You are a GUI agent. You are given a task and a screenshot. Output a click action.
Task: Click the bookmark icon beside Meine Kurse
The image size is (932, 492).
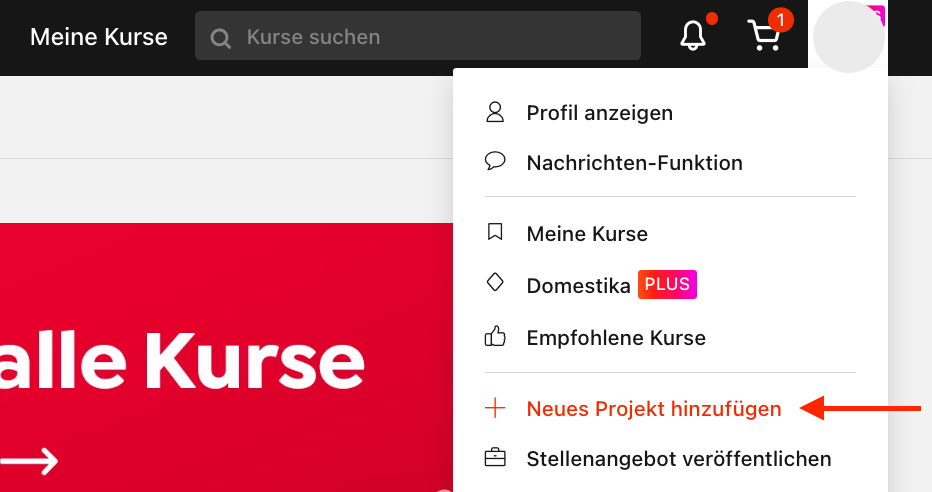tap(495, 232)
